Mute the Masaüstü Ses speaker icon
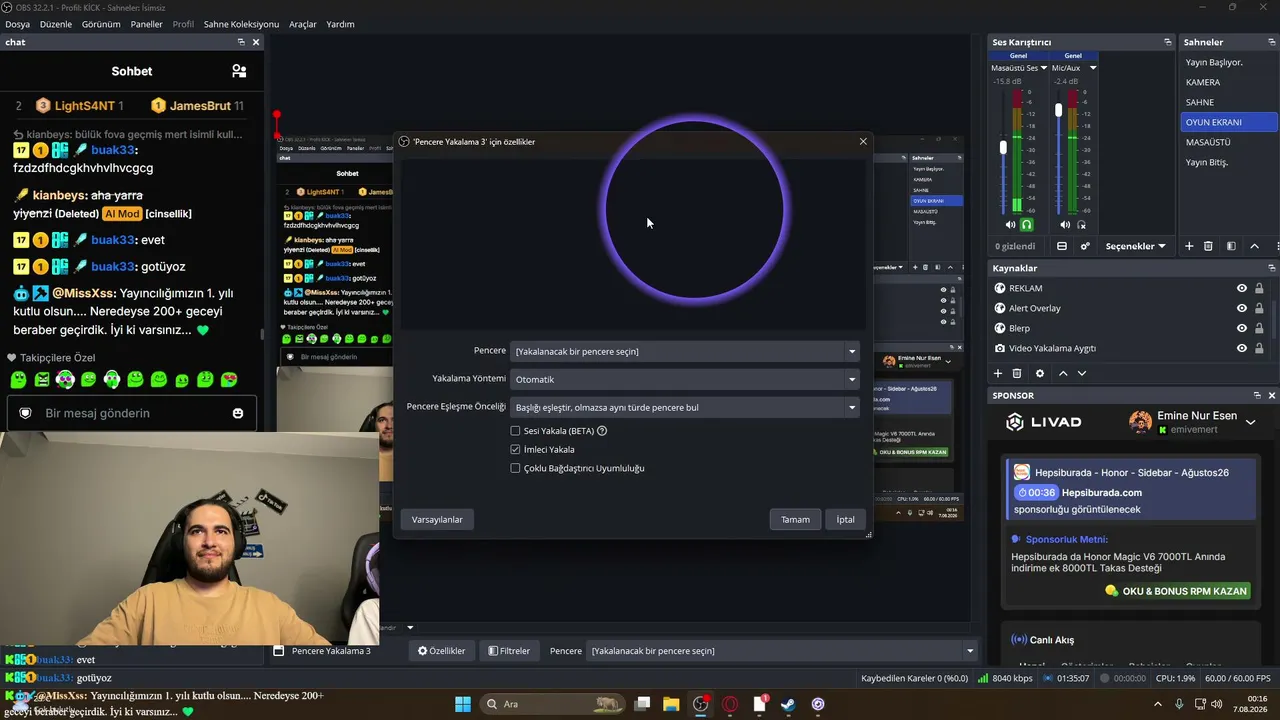This screenshot has width=1280, height=720. (x=1010, y=225)
